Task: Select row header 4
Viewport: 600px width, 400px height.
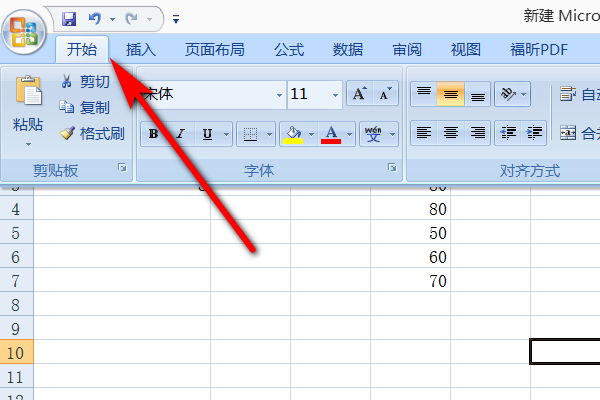Action: click(x=16, y=209)
